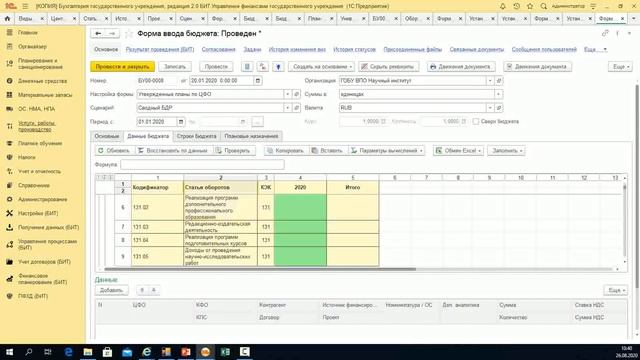Switch to Плановые назначения tab
This screenshot has width=640, height=360.
(x=251, y=136)
